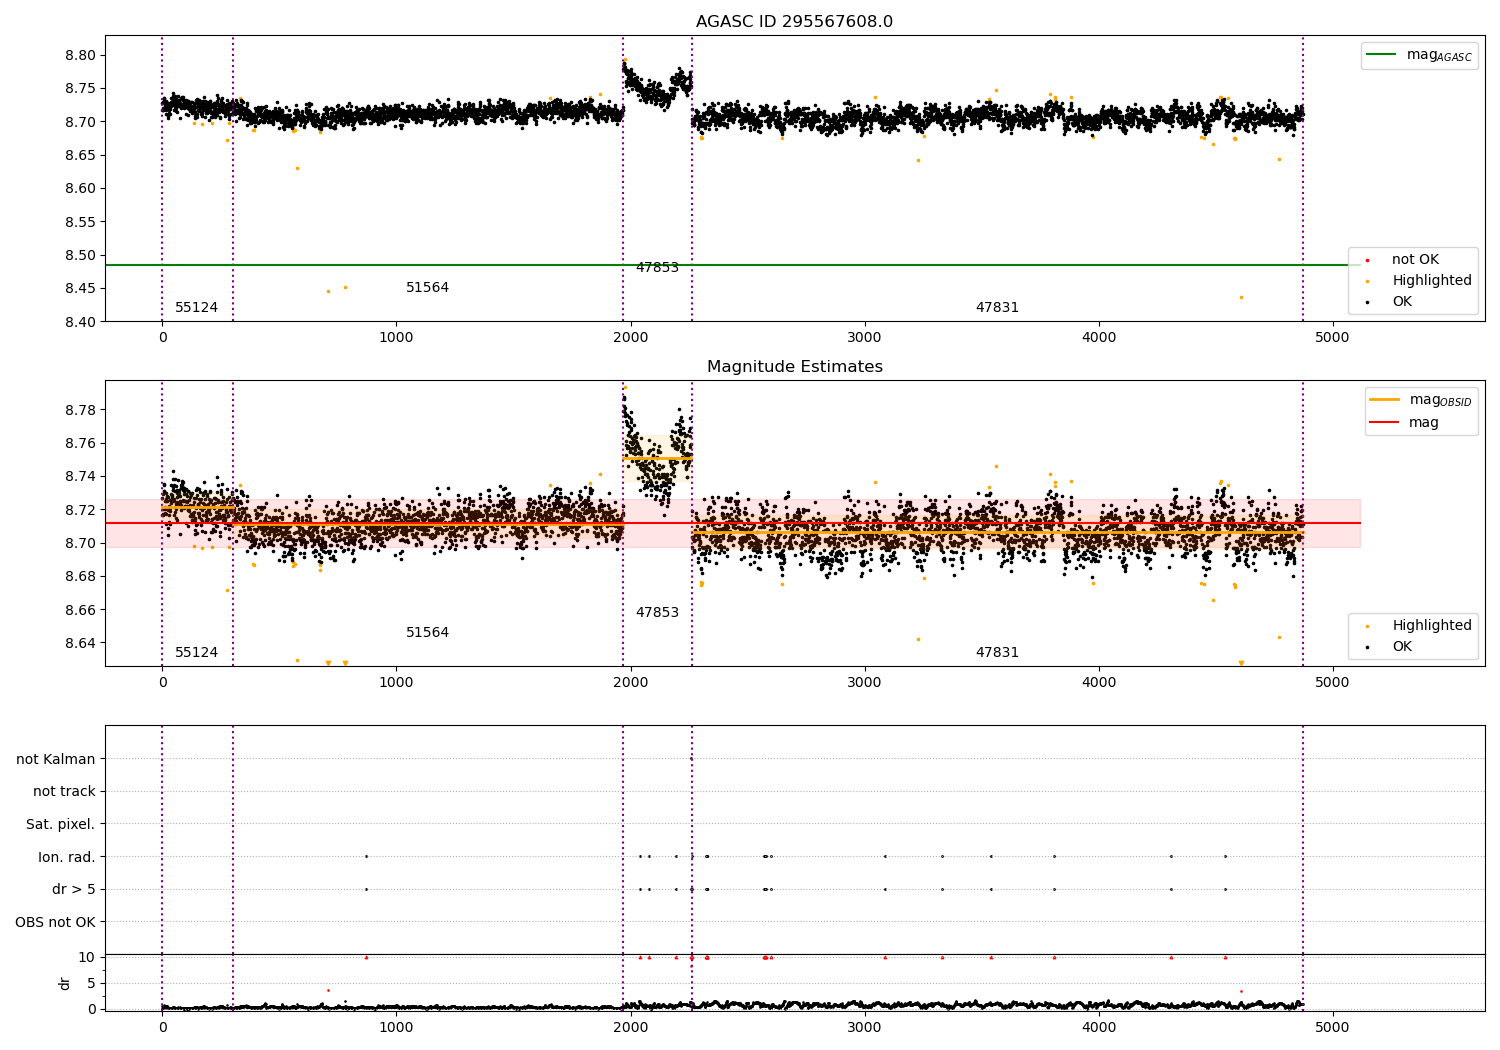Click the 8.74 y-axis tick in middle plot
Screen dimensions: 1500x1050
pos(81,477)
